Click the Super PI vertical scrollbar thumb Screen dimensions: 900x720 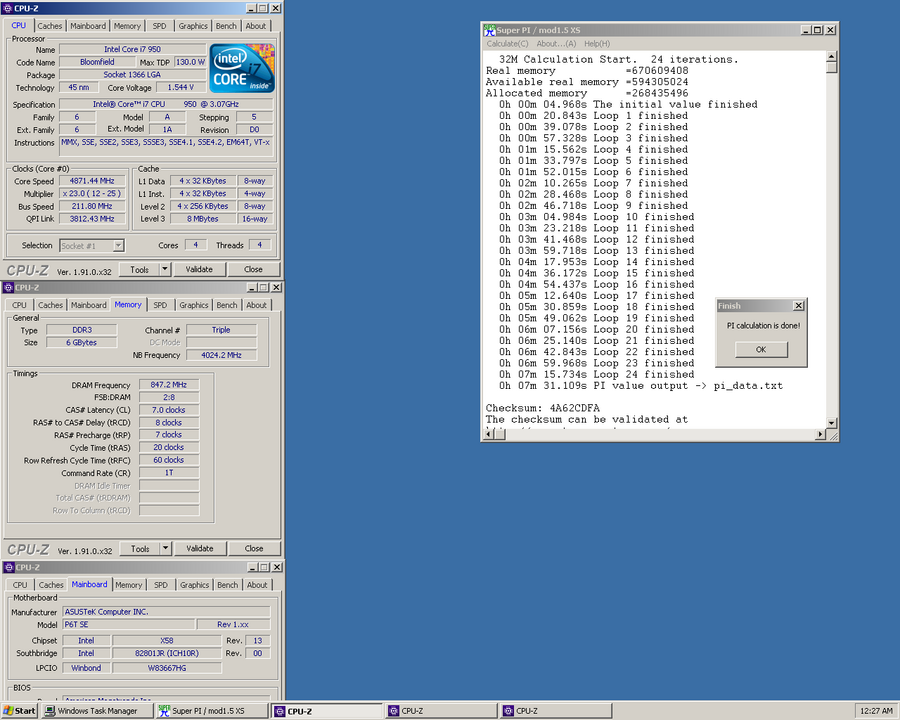(x=832, y=67)
